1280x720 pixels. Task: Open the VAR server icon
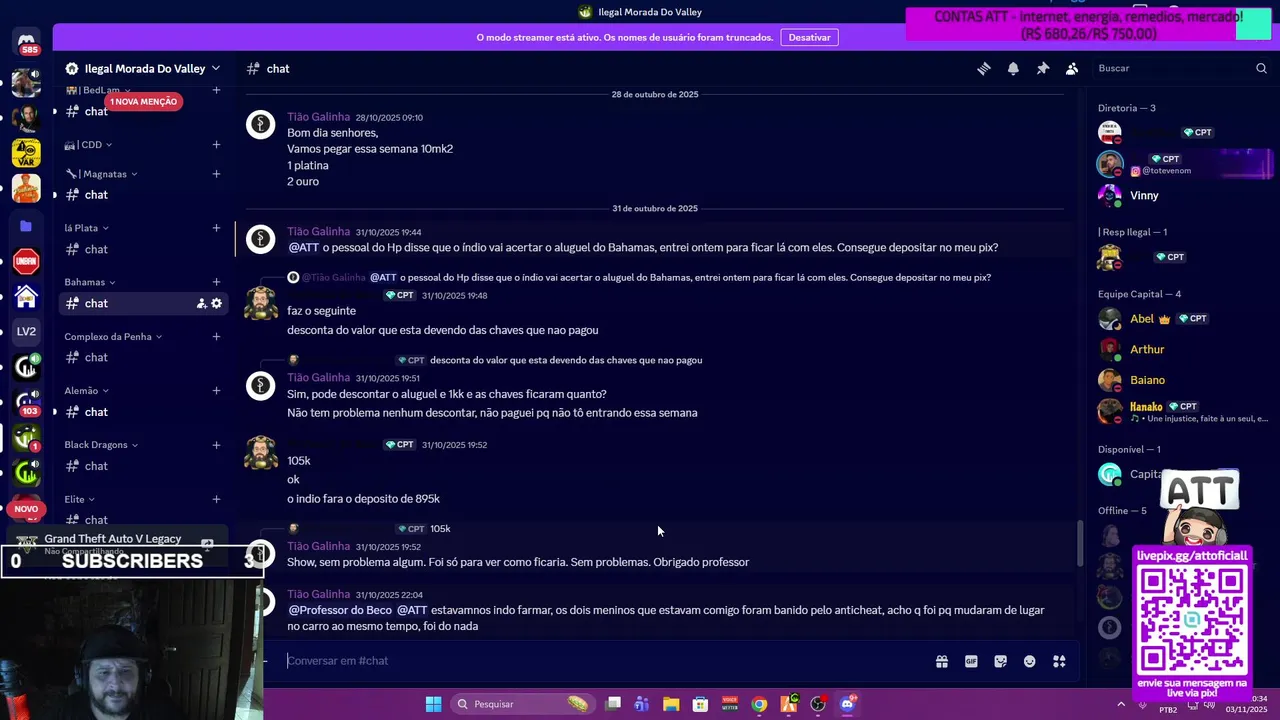[26, 153]
